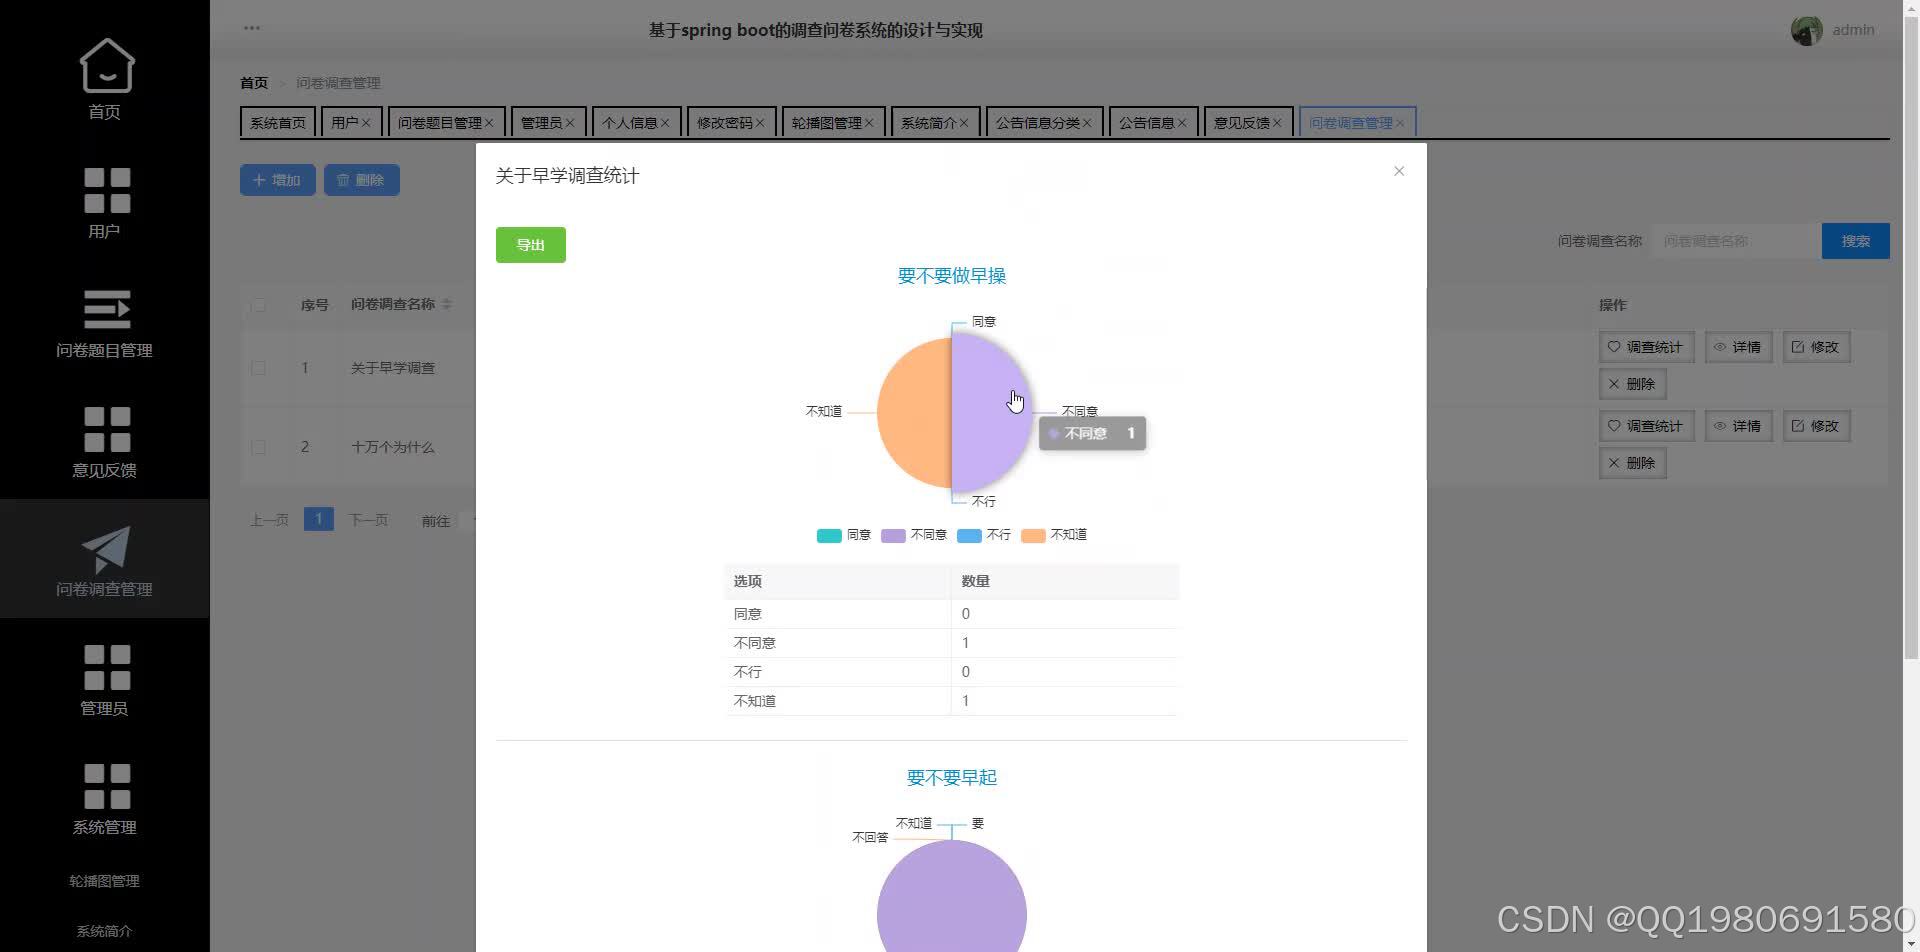Open the 首页 home icon in sidebar
This screenshot has height=952, width=1920.
tap(106, 65)
